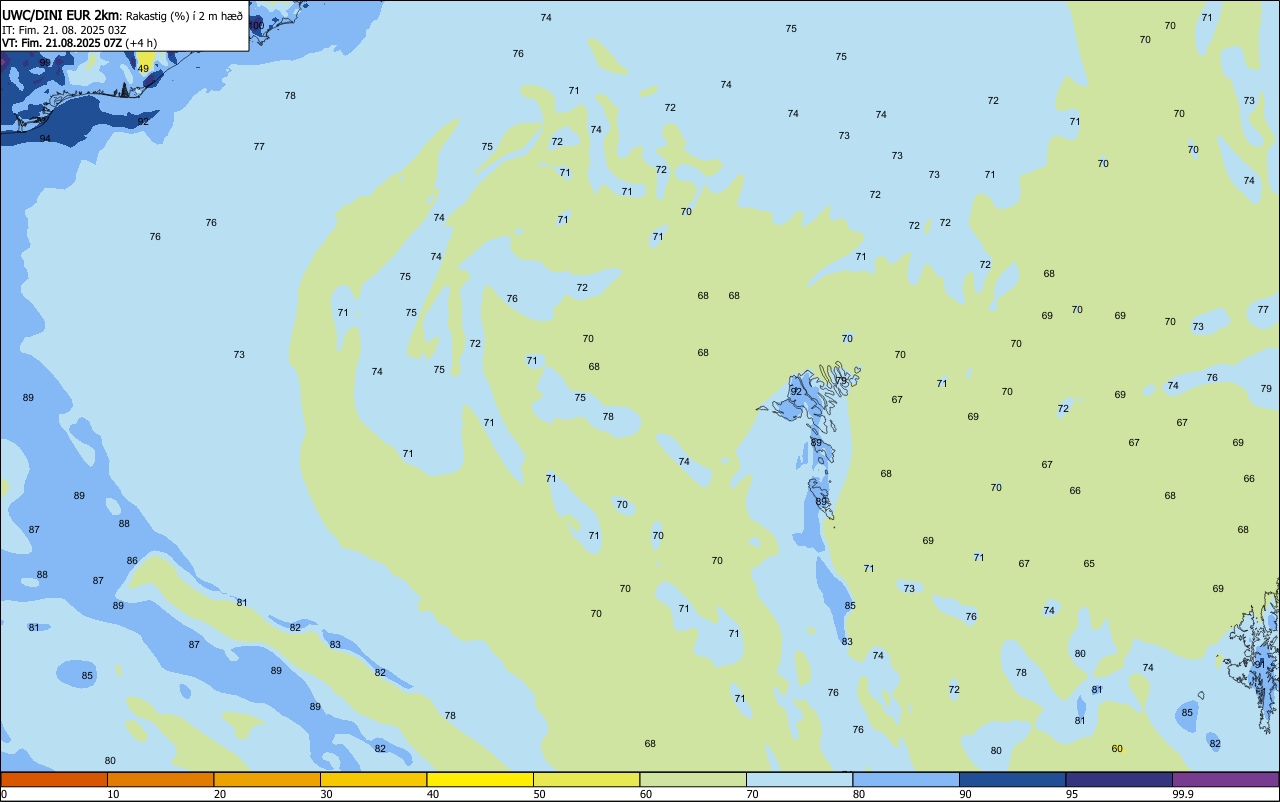1280x802 pixels.
Task: Click the map value '94' in dark blue area
Action: 45,138
